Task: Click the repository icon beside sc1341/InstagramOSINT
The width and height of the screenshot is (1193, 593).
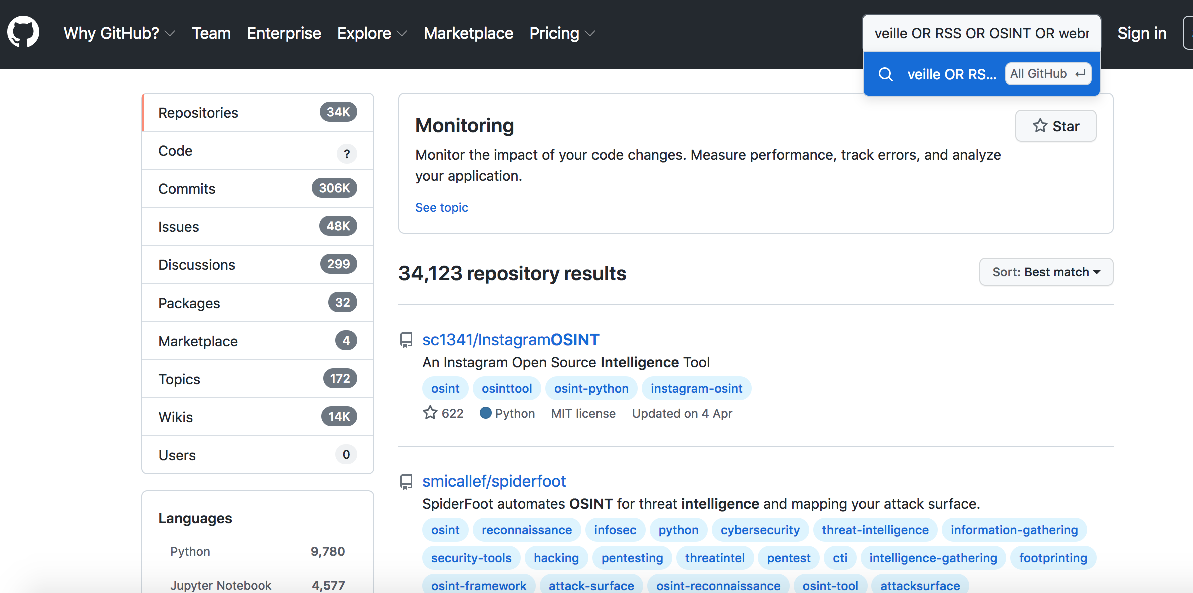Action: pos(406,340)
